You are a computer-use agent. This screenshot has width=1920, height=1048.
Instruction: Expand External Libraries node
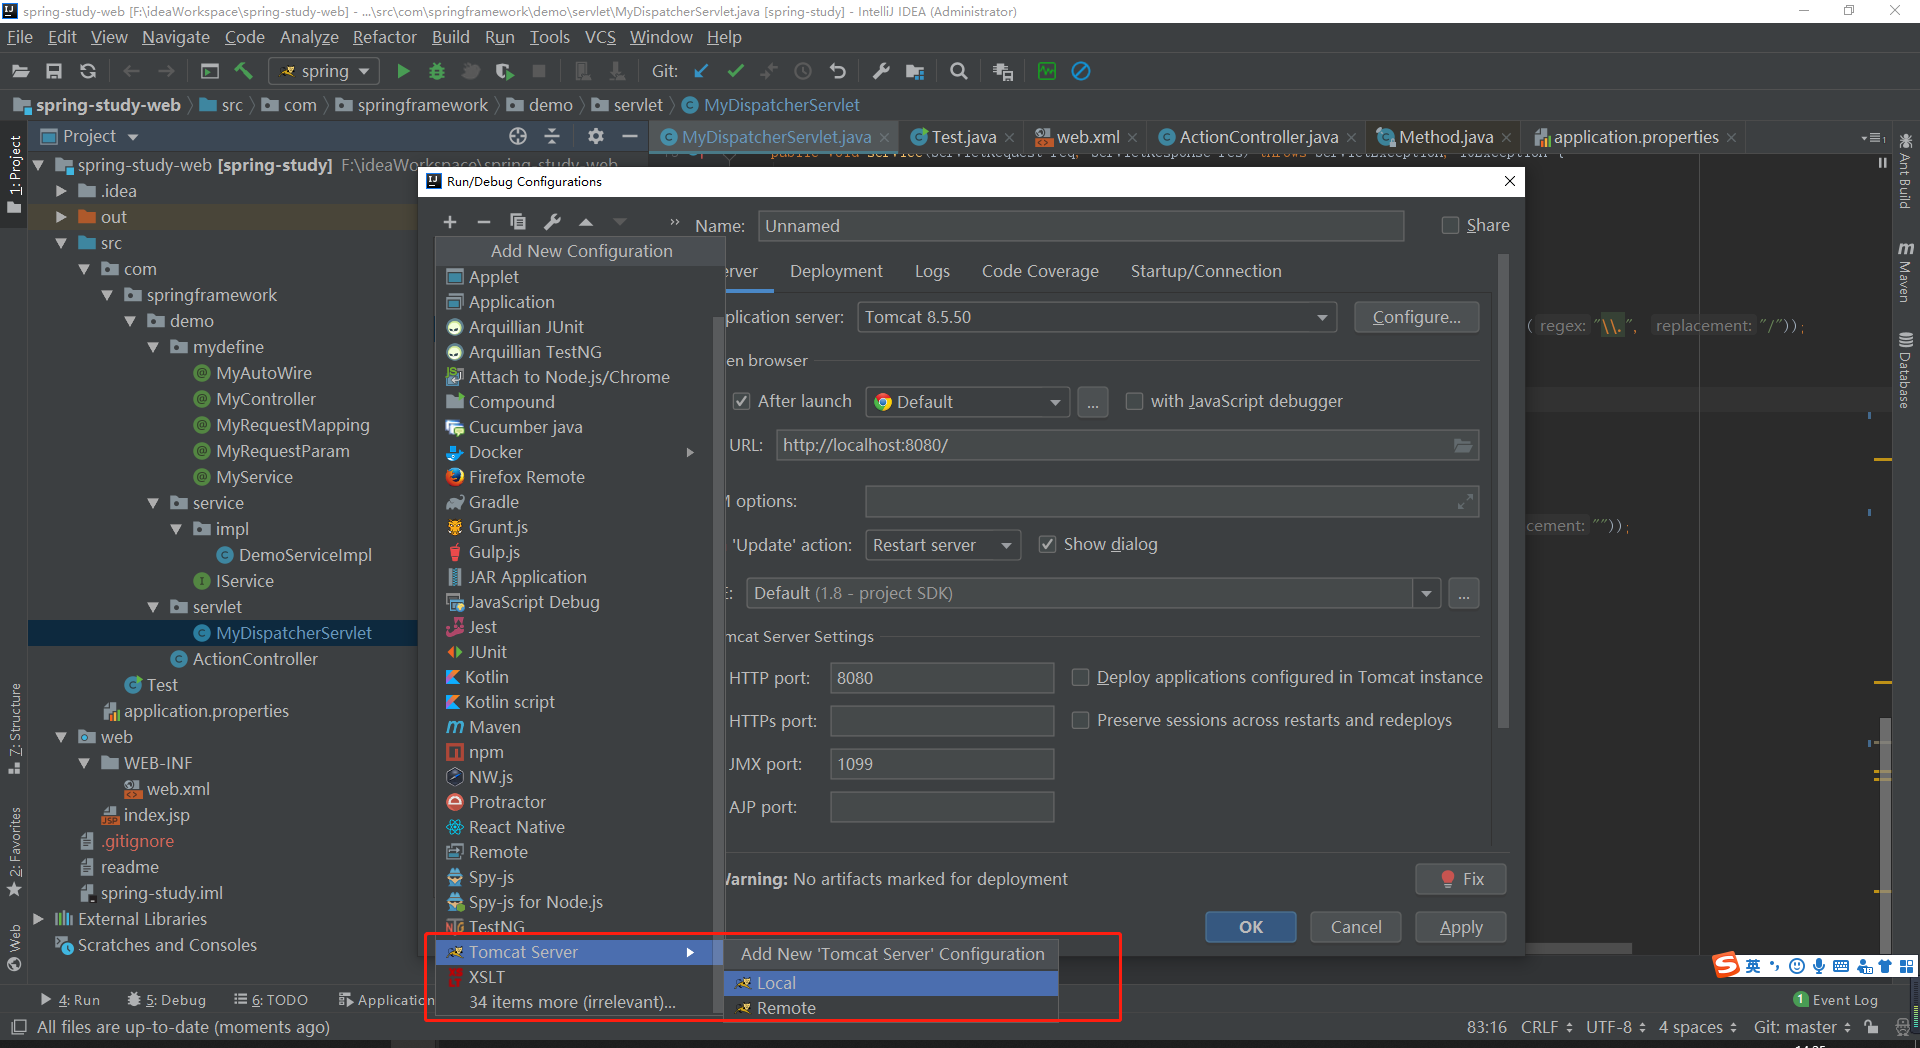tap(38, 919)
